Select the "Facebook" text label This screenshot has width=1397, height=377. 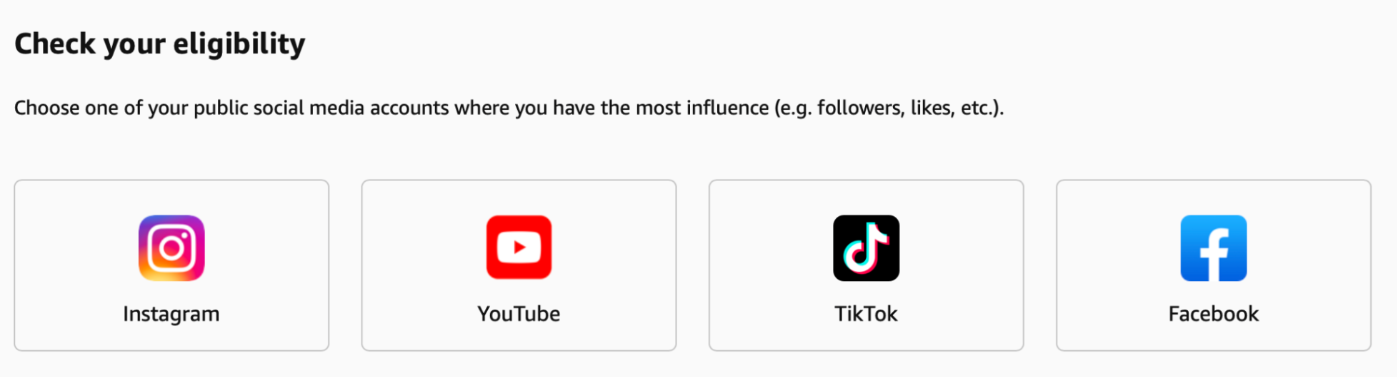coord(1213,314)
